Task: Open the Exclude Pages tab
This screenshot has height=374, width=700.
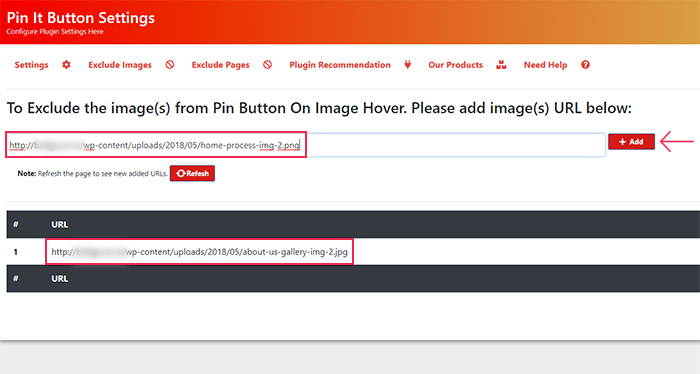Action: (221, 65)
